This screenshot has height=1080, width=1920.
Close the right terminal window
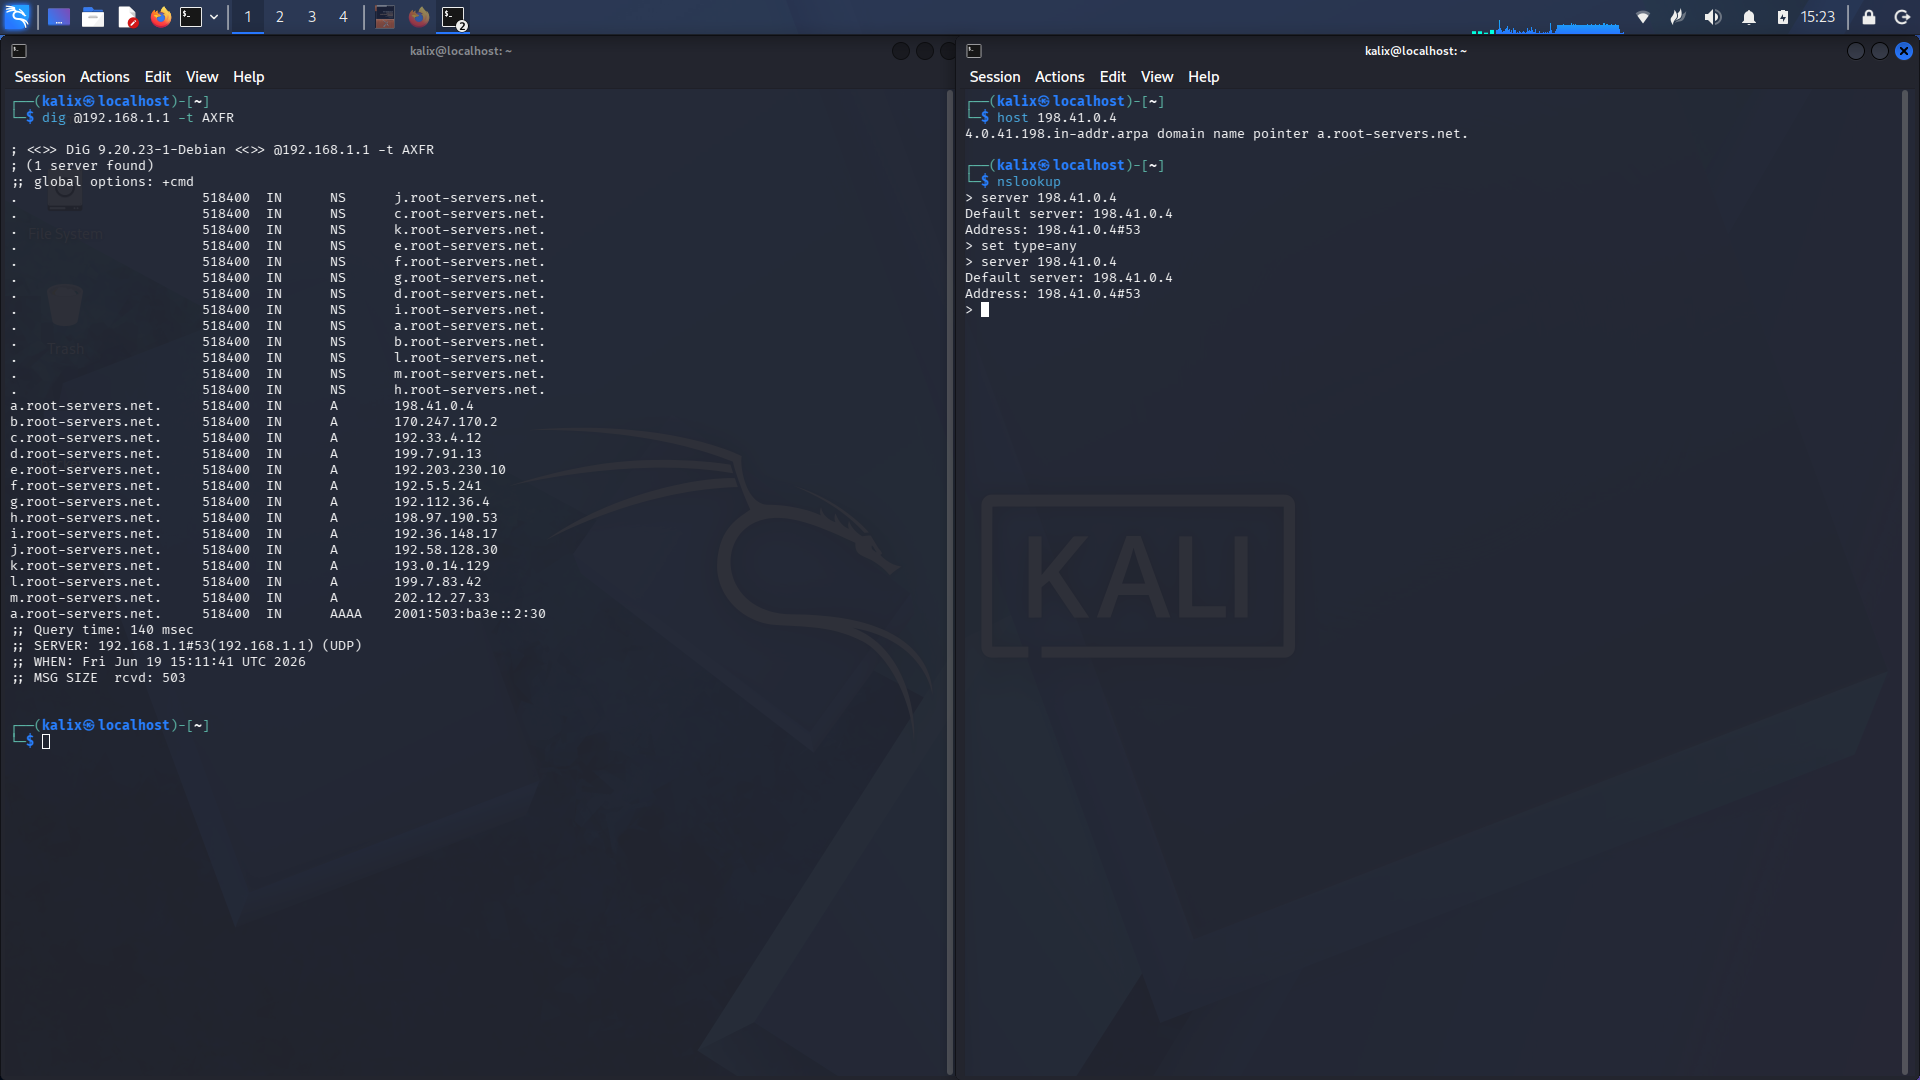click(1904, 51)
